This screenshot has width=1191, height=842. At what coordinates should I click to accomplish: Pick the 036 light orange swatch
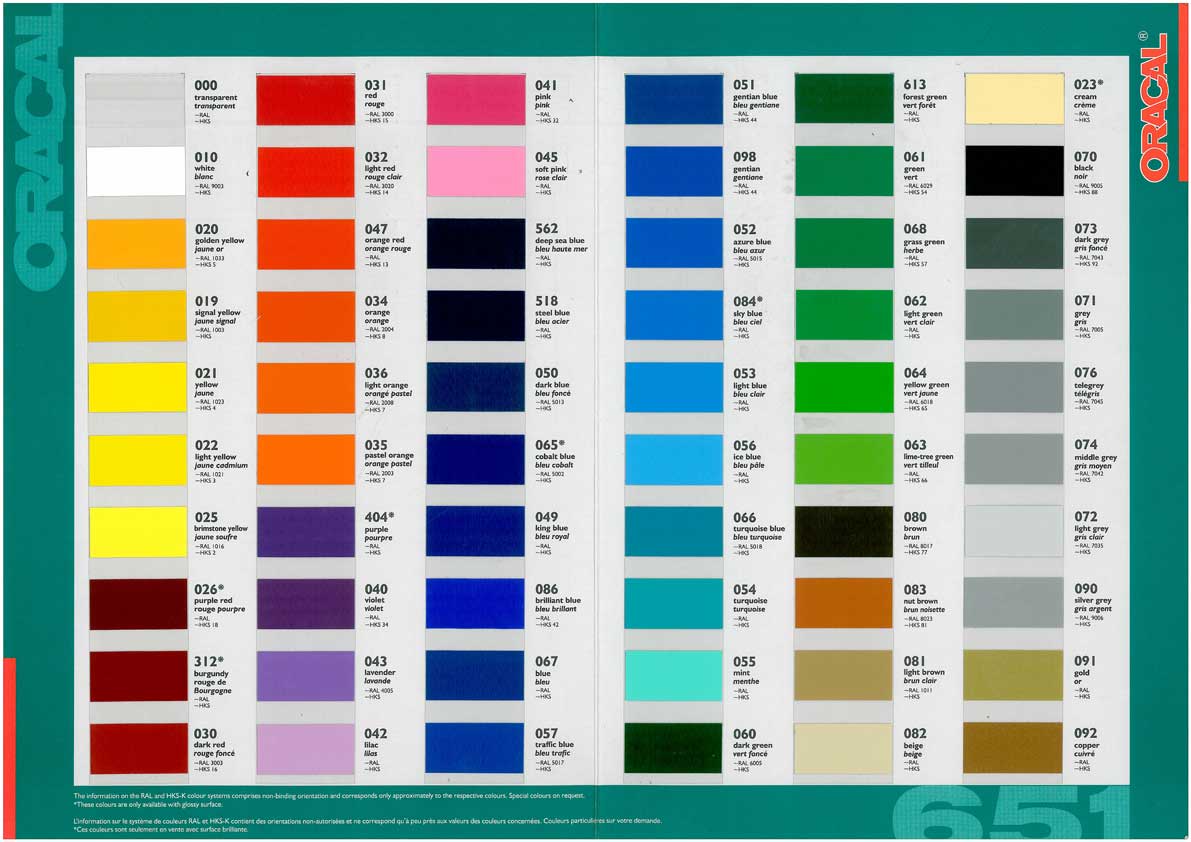(x=306, y=387)
